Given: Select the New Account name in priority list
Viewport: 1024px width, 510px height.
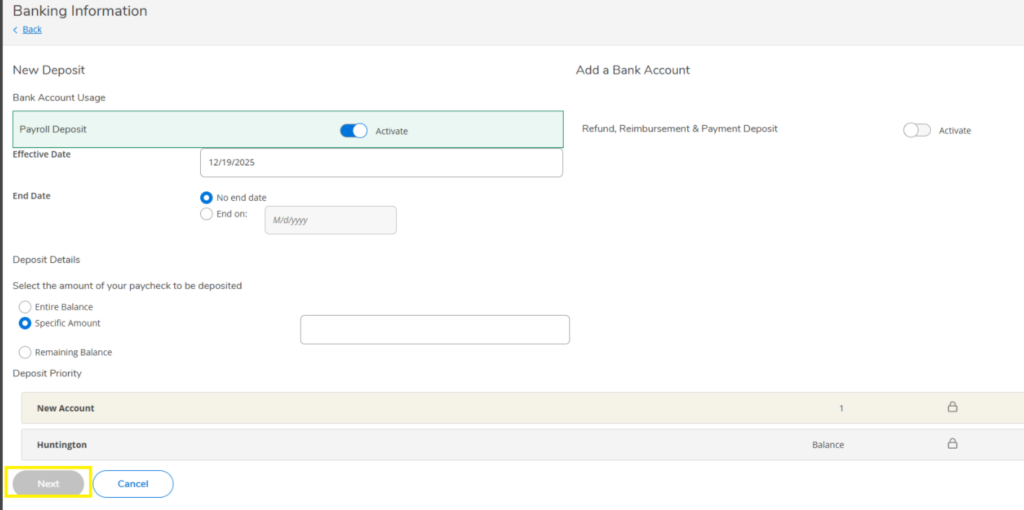Looking at the screenshot, I should pos(66,408).
